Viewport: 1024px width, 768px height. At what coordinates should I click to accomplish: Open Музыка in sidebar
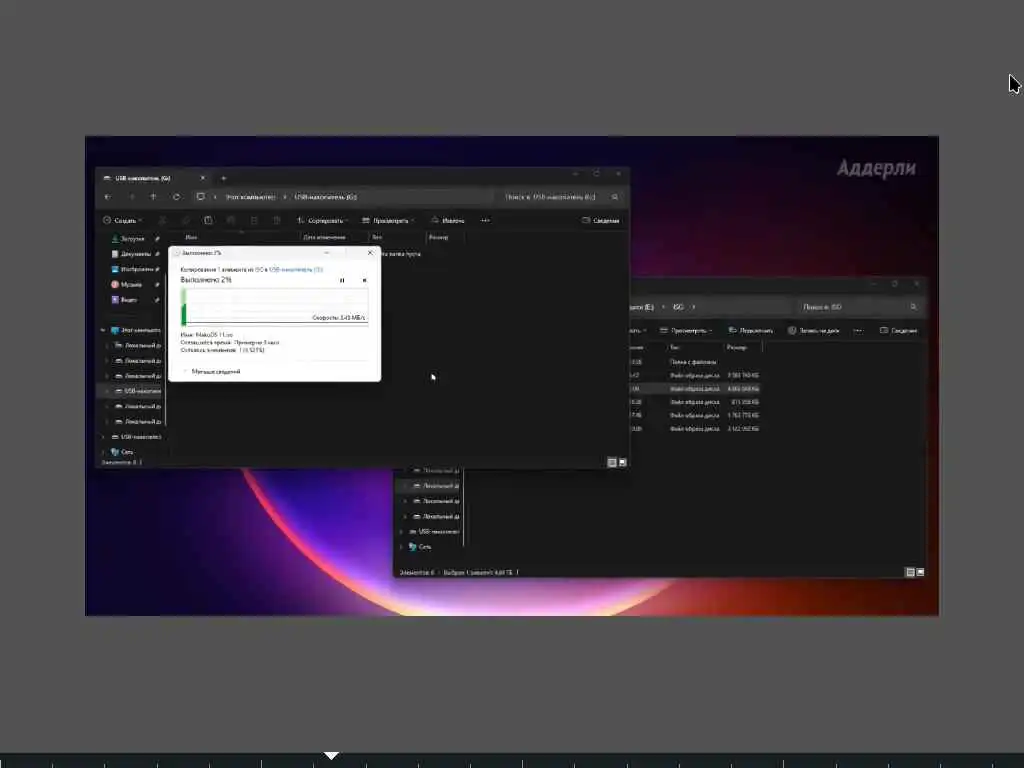pyautogui.click(x=127, y=285)
